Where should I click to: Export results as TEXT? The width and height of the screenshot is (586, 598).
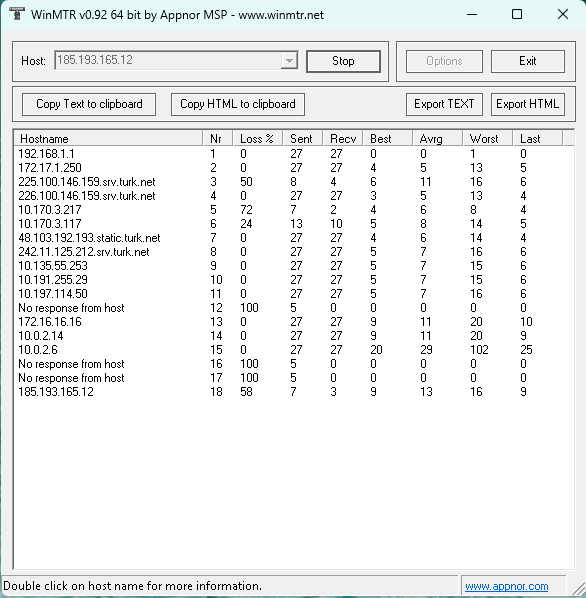pos(444,104)
